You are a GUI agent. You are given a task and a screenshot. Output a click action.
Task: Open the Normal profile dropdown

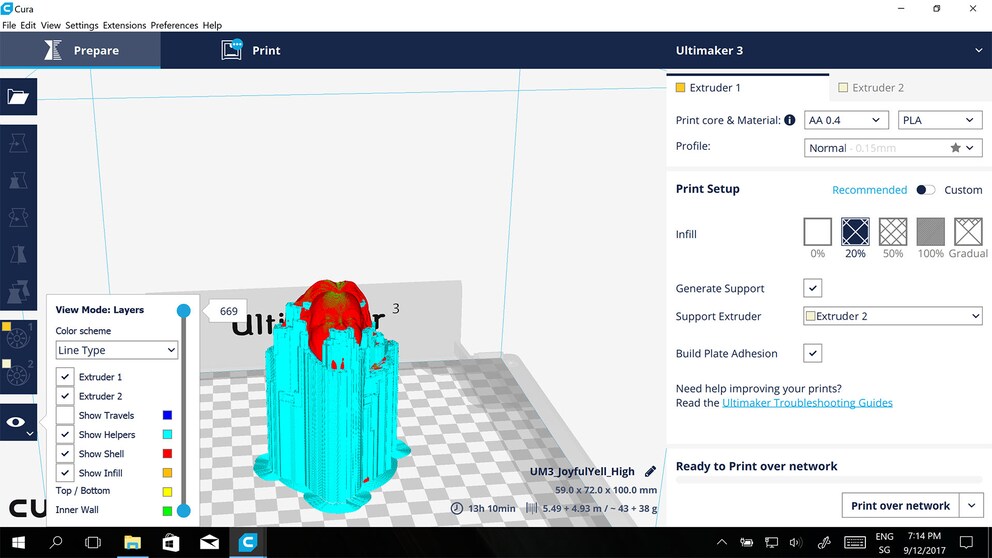893,147
